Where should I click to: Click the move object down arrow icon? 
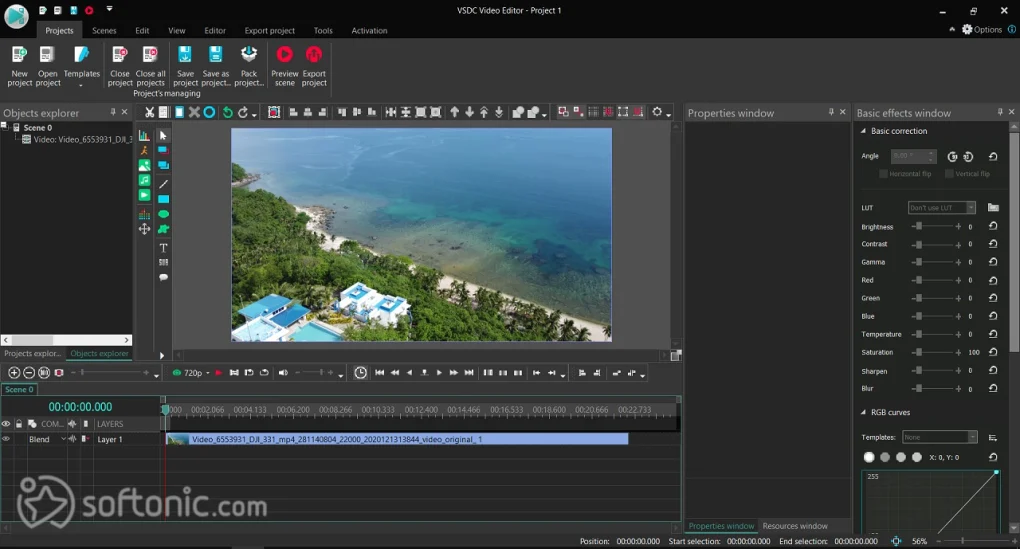click(x=469, y=113)
